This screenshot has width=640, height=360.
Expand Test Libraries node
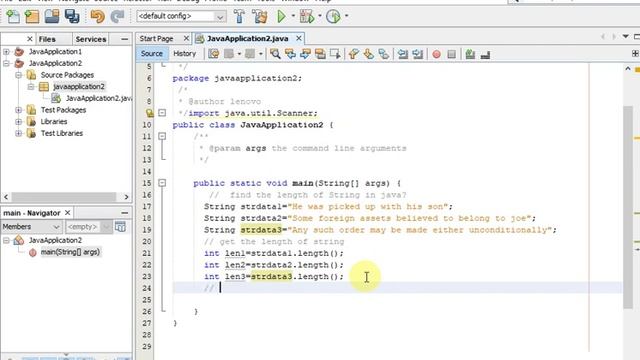(18, 133)
